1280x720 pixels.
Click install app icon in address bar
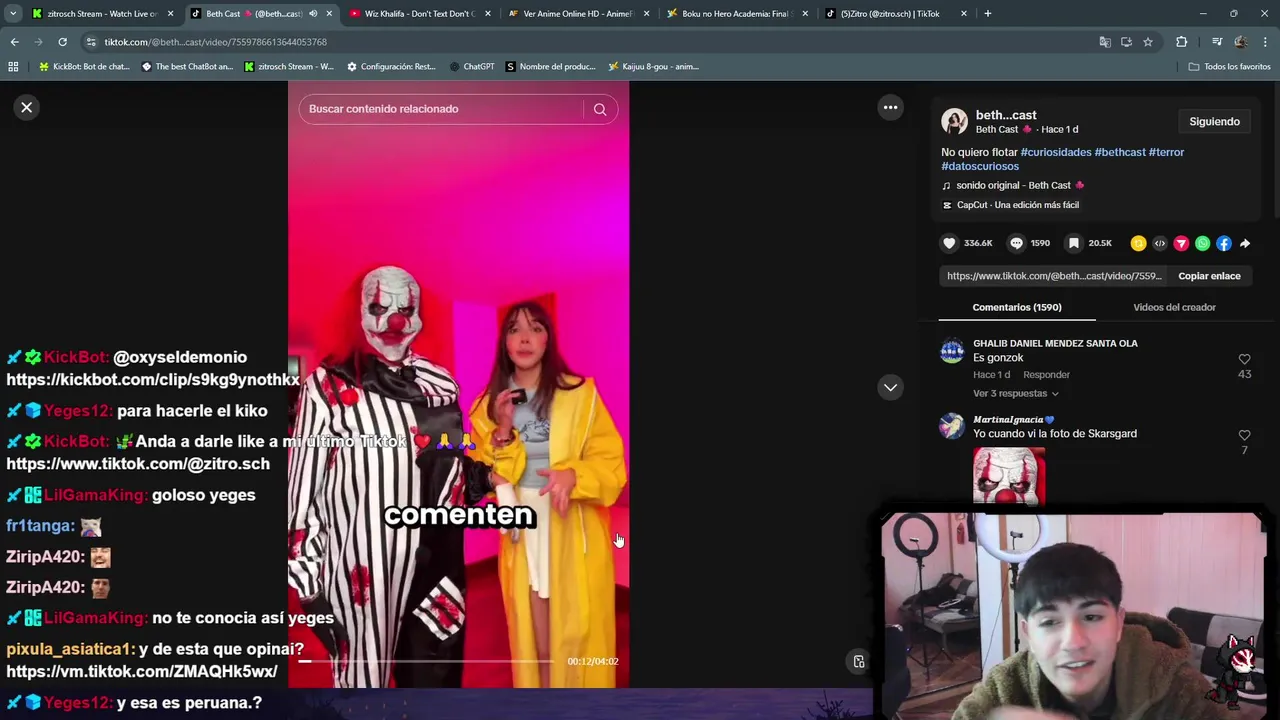pos(1126,42)
